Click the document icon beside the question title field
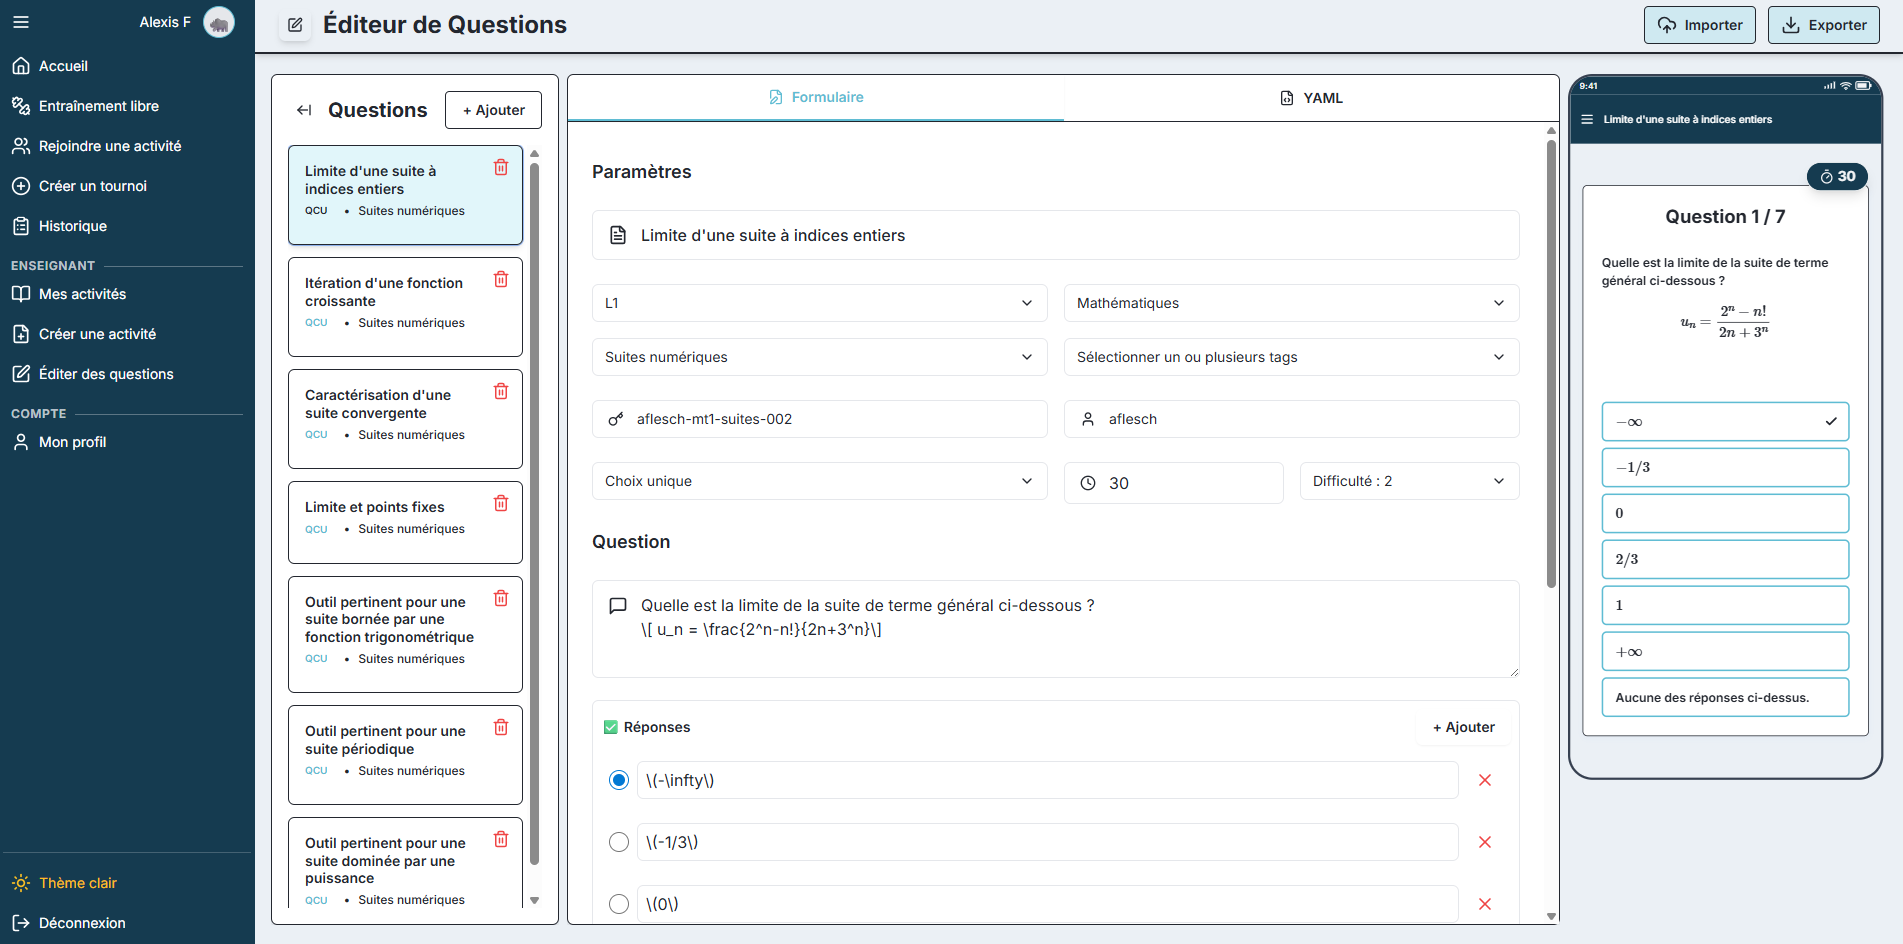Viewport: 1903px width, 944px height. 616,235
